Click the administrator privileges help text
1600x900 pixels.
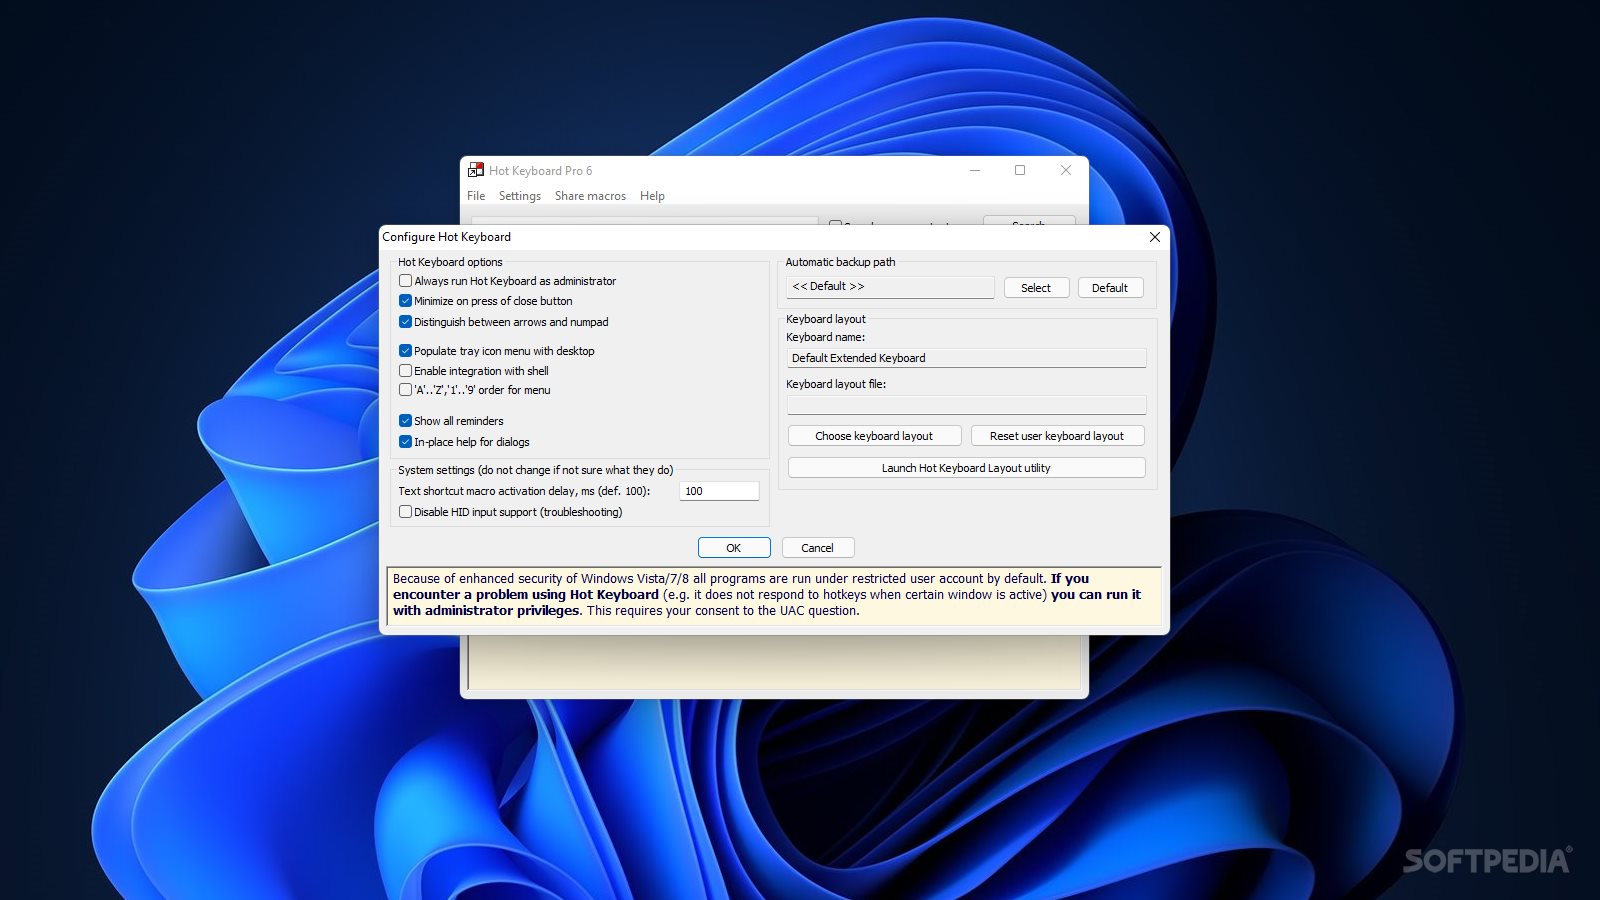point(773,595)
